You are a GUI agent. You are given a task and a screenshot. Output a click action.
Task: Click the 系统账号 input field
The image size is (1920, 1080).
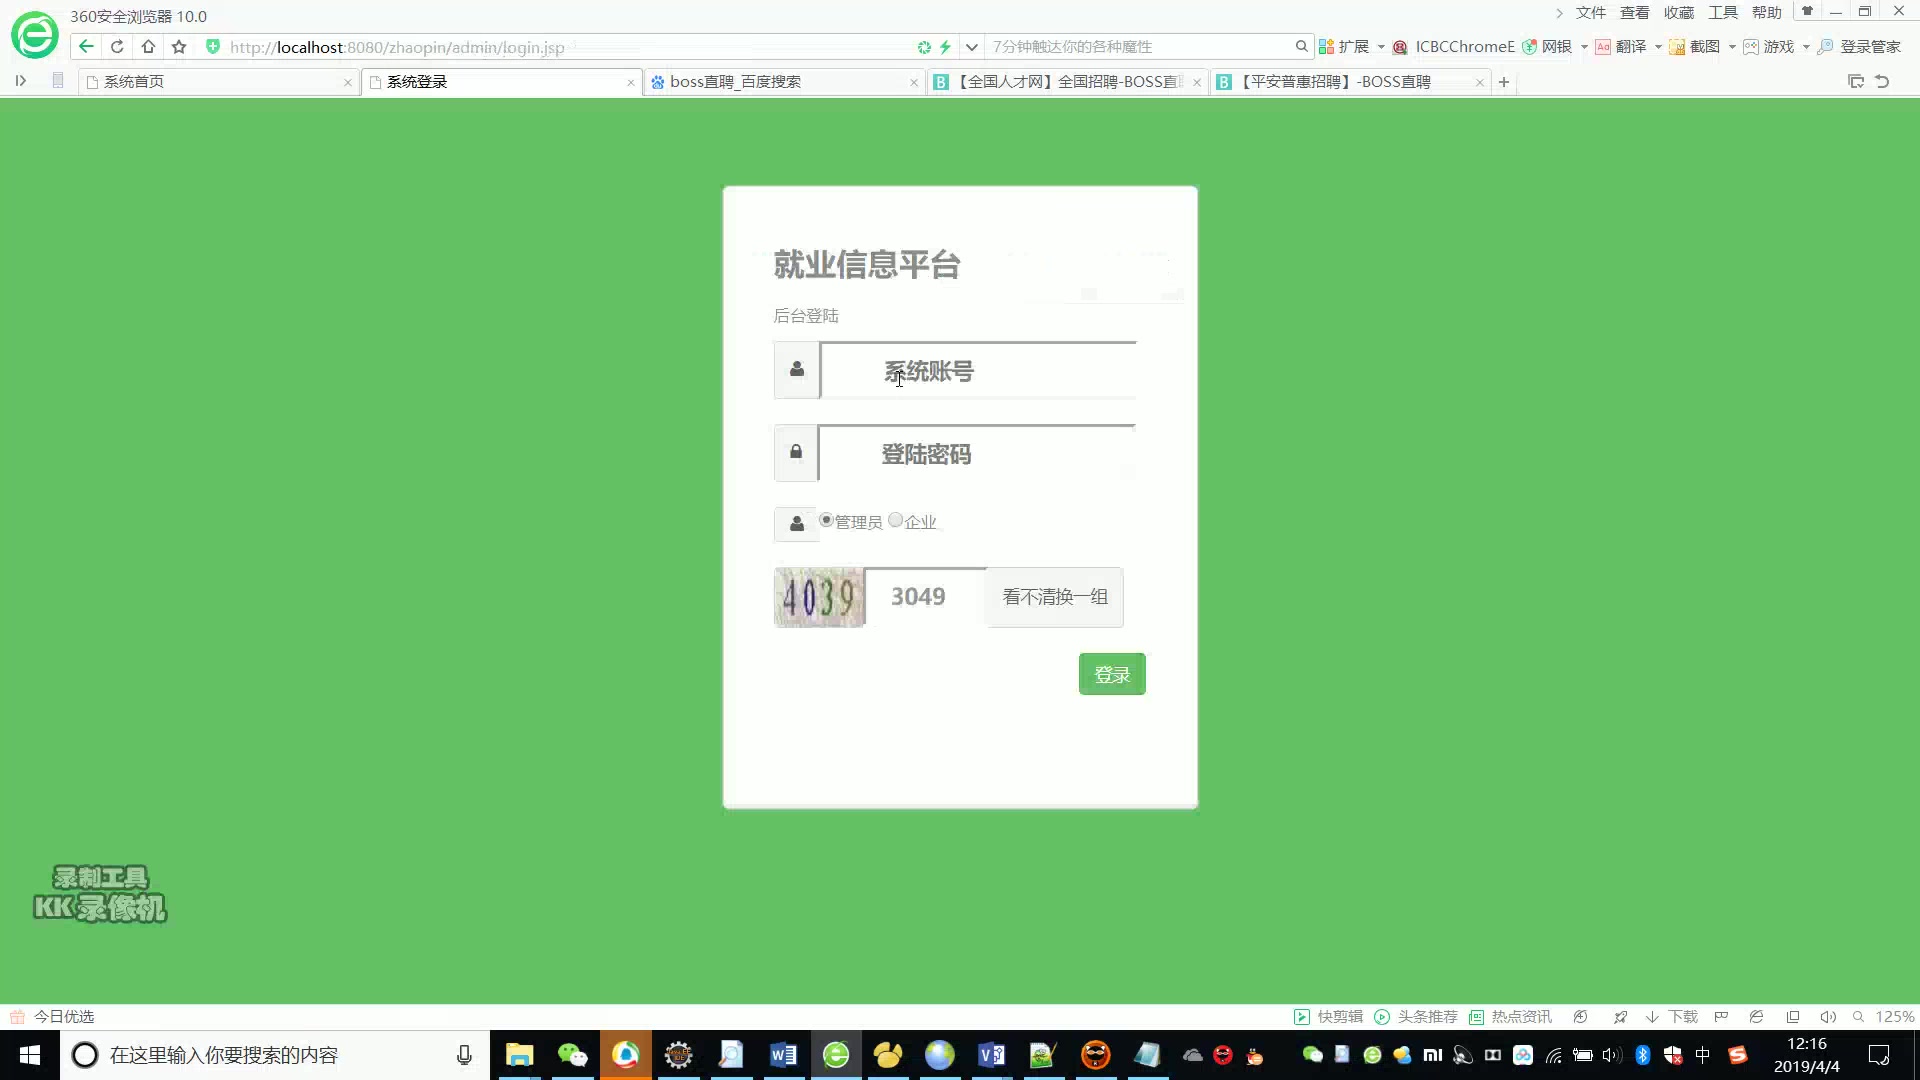point(977,371)
